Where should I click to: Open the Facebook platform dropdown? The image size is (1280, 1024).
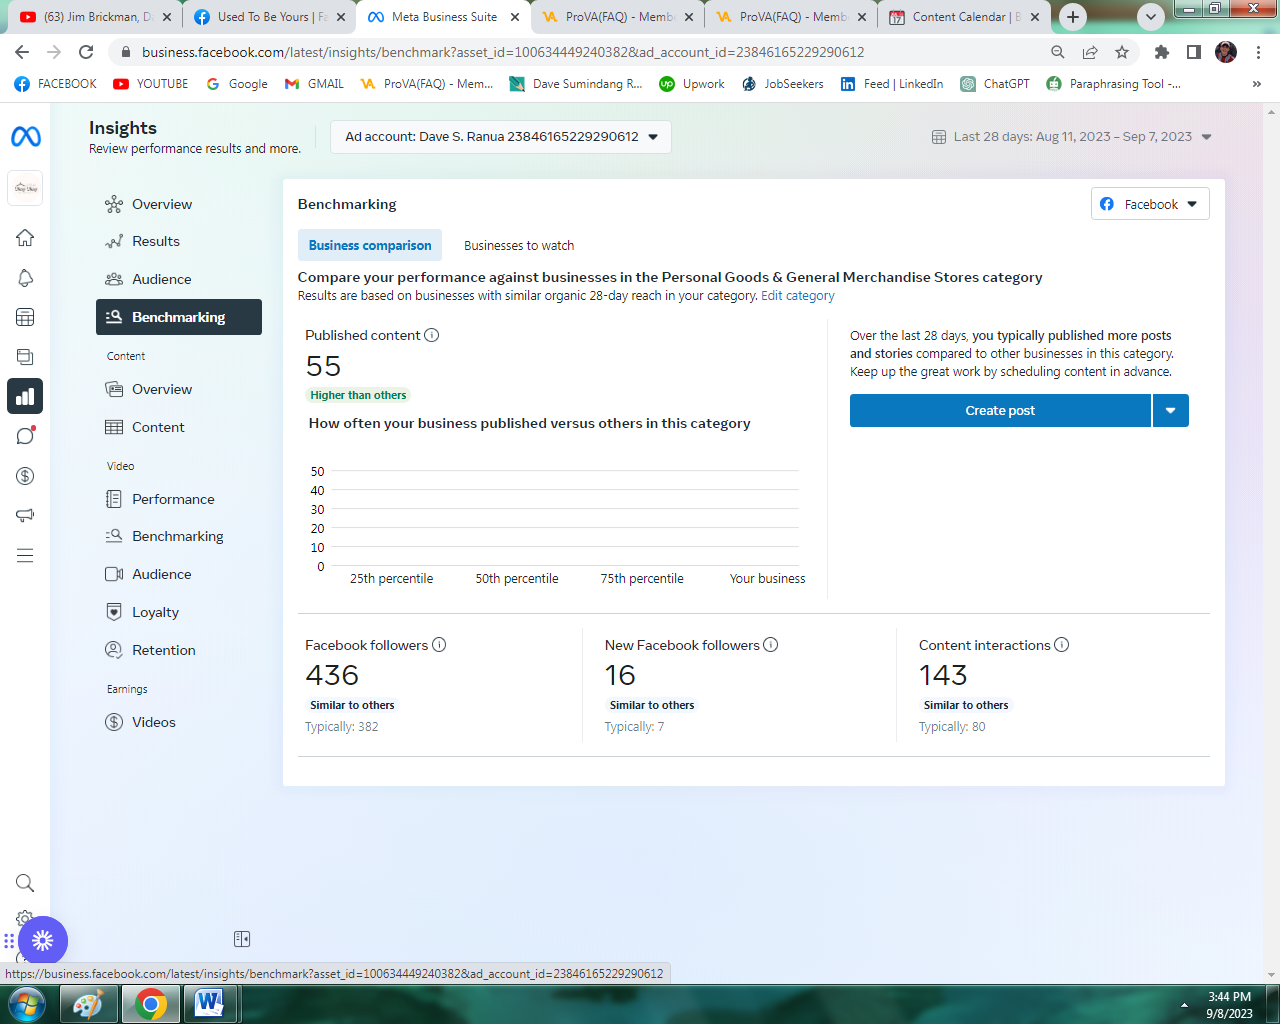click(x=1150, y=204)
